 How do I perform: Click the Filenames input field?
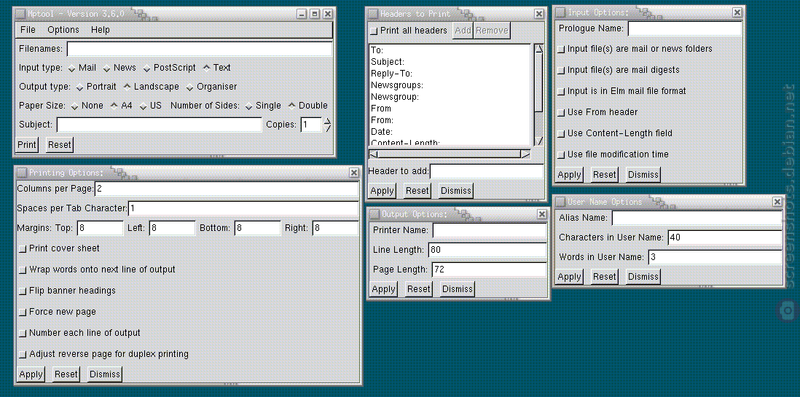(199, 49)
